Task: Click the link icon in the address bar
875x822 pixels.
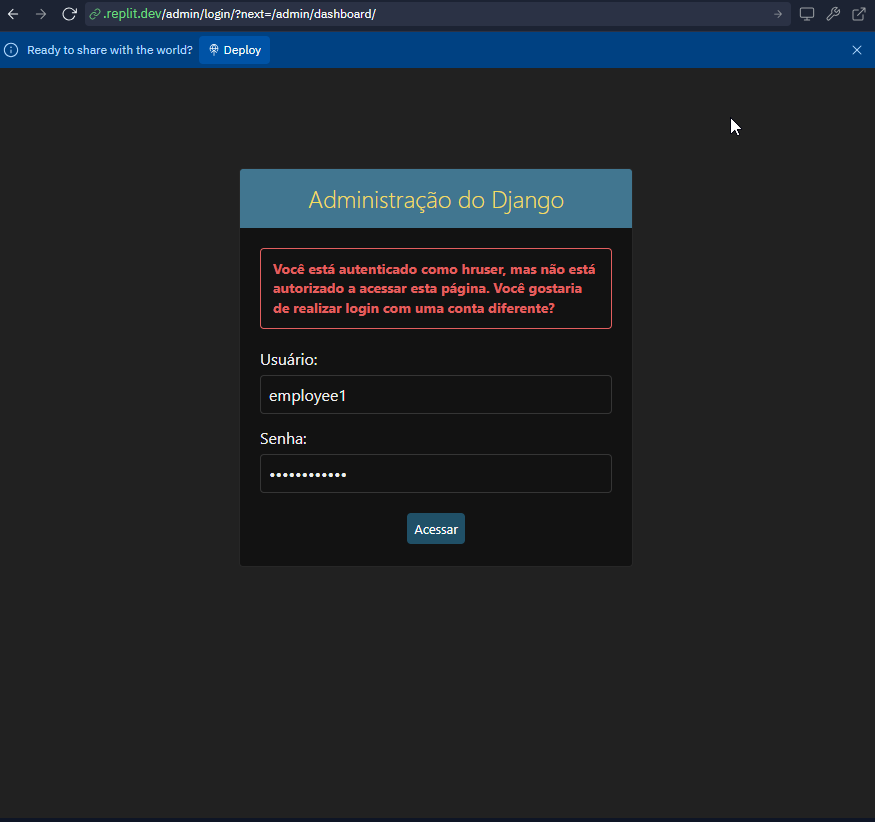Action: click(x=95, y=14)
